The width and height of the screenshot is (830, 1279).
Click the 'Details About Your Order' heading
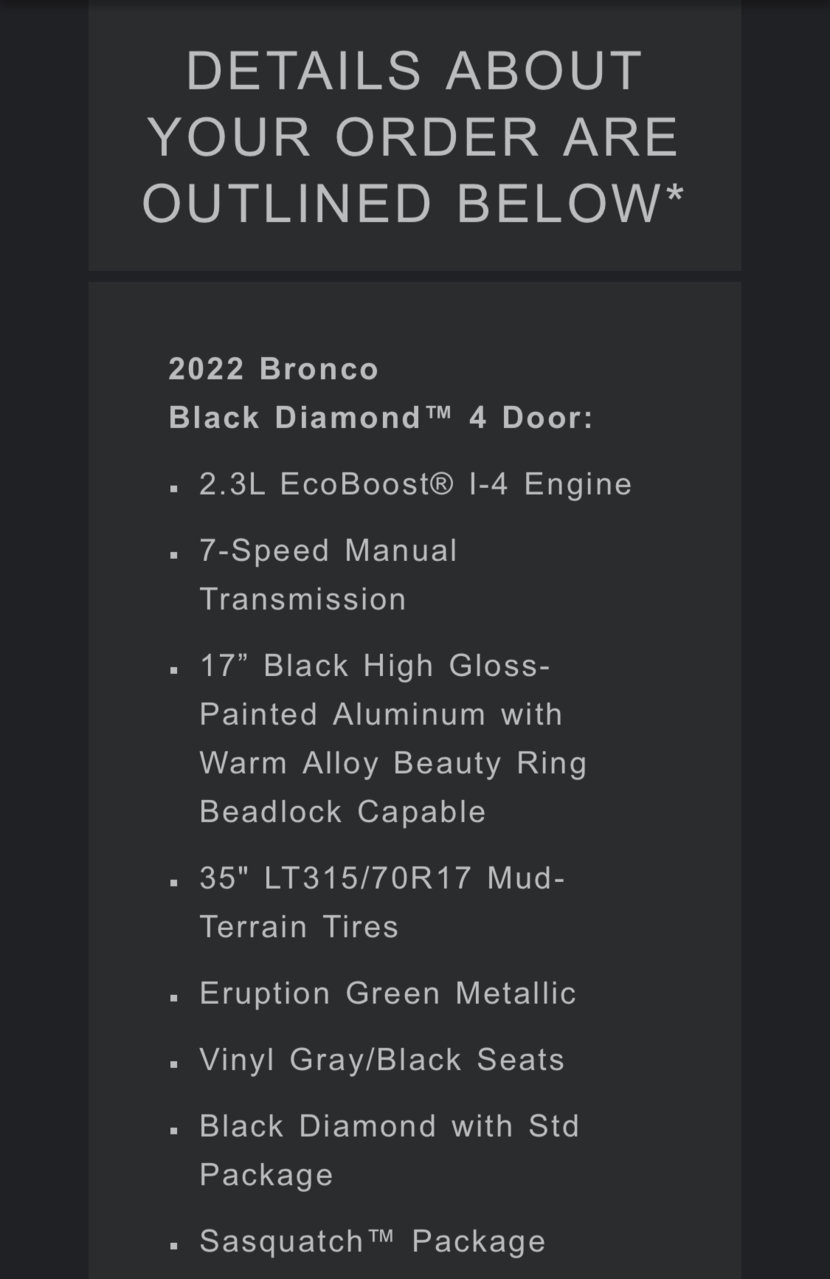tap(414, 137)
